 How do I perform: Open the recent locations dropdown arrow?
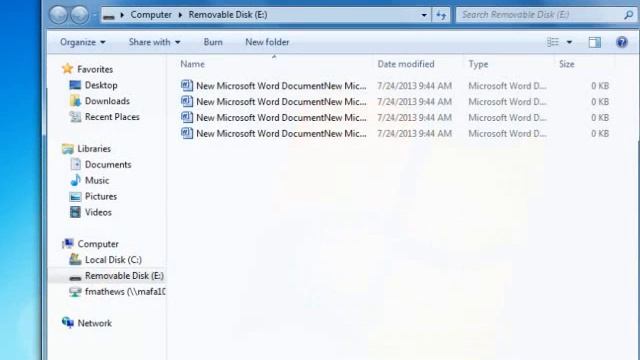coord(94,15)
